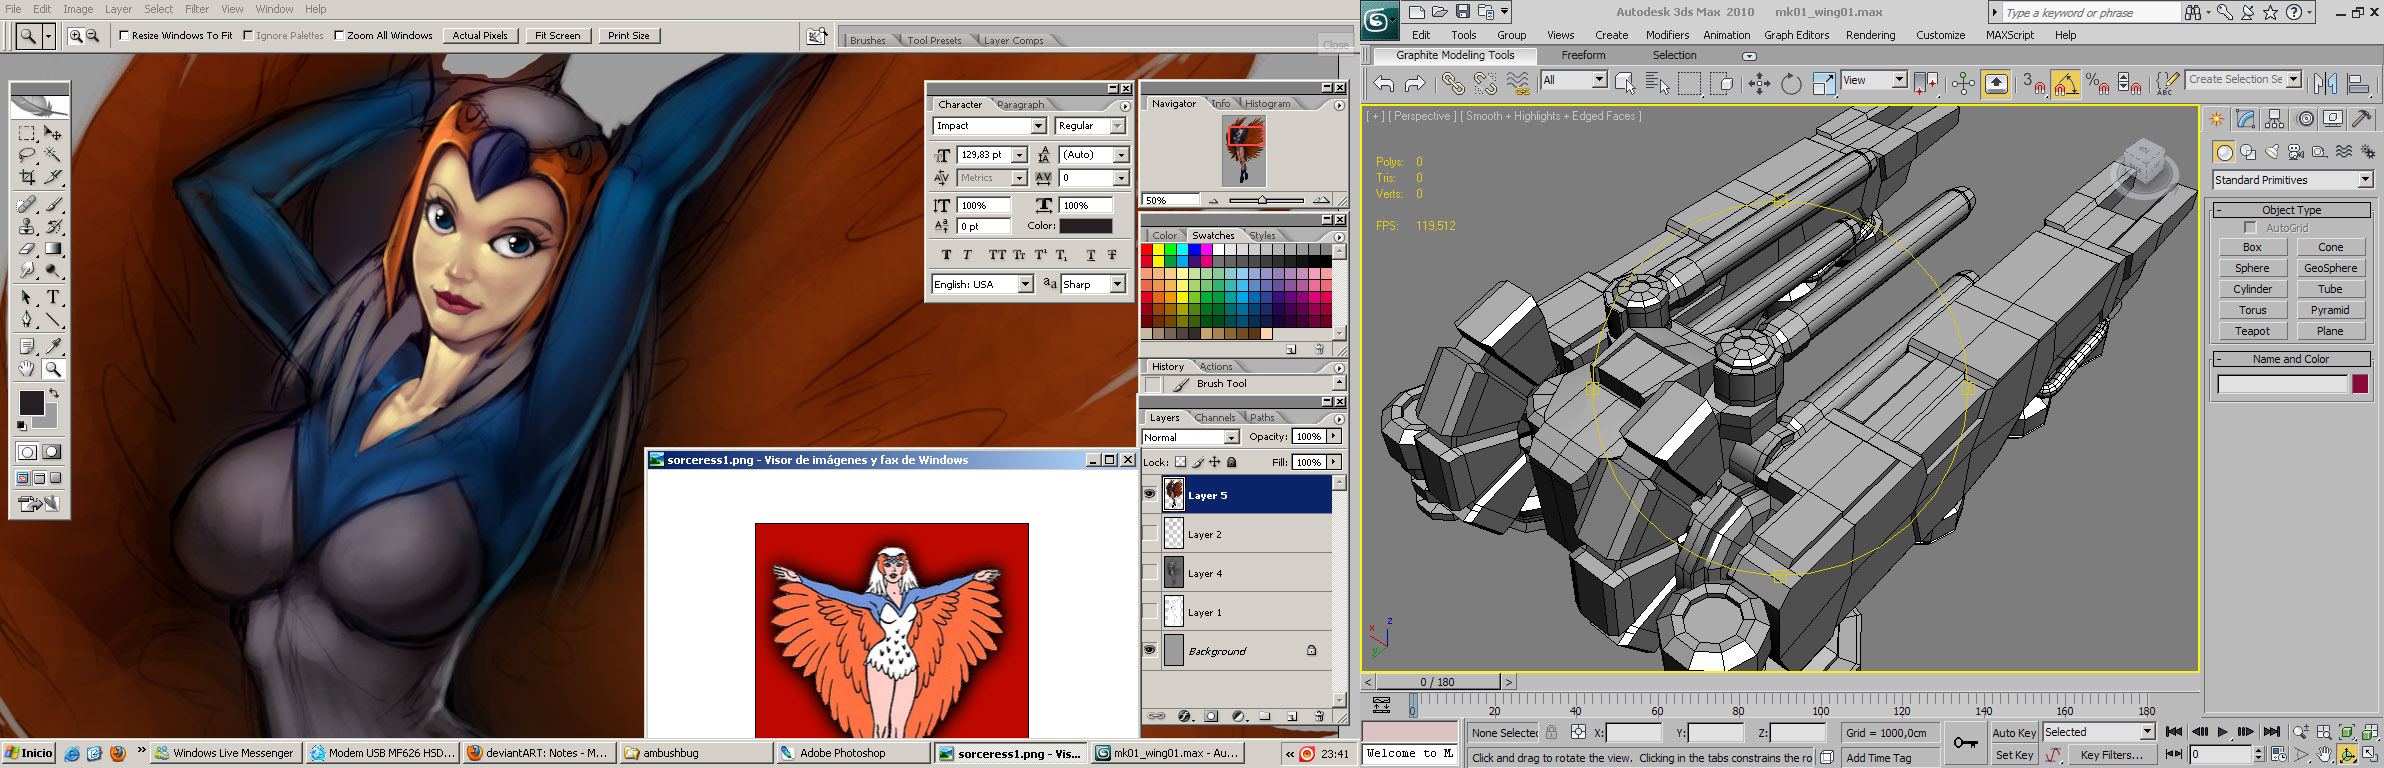This screenshot has height=768, width=2384.
Task: Click the Undo arrow in 3ds Max
Action: 1384,84
